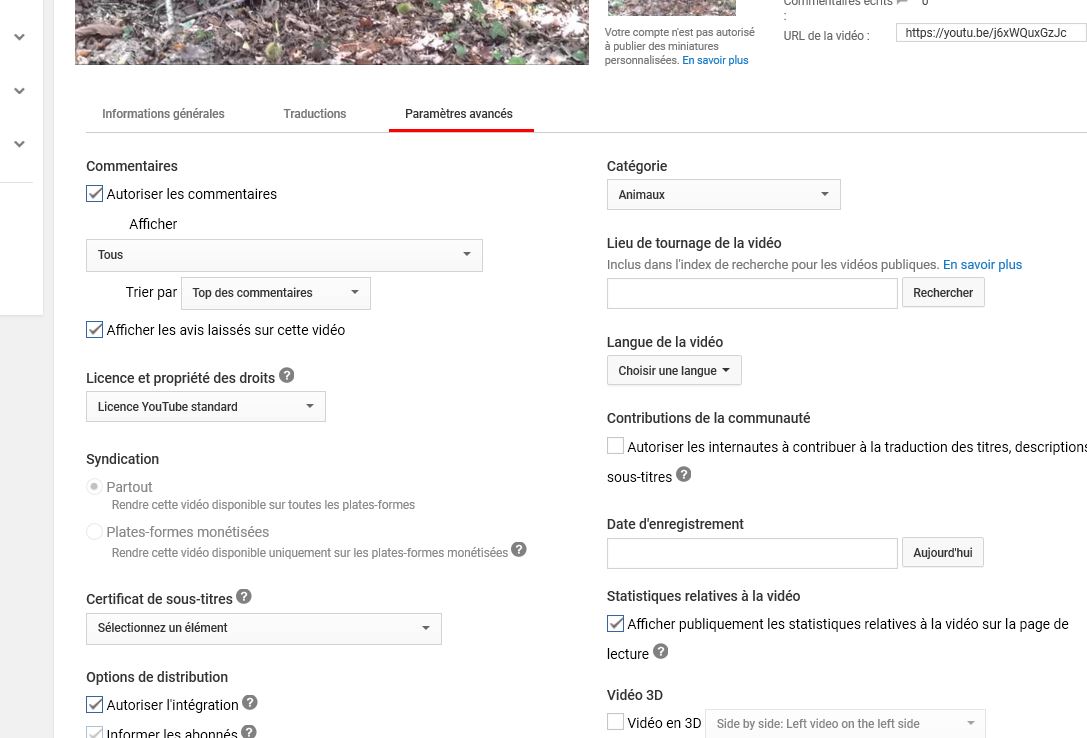Click help icon next to Informer les abonnés
Viewport: 1087px width, 738px height.
pos(249,732)
